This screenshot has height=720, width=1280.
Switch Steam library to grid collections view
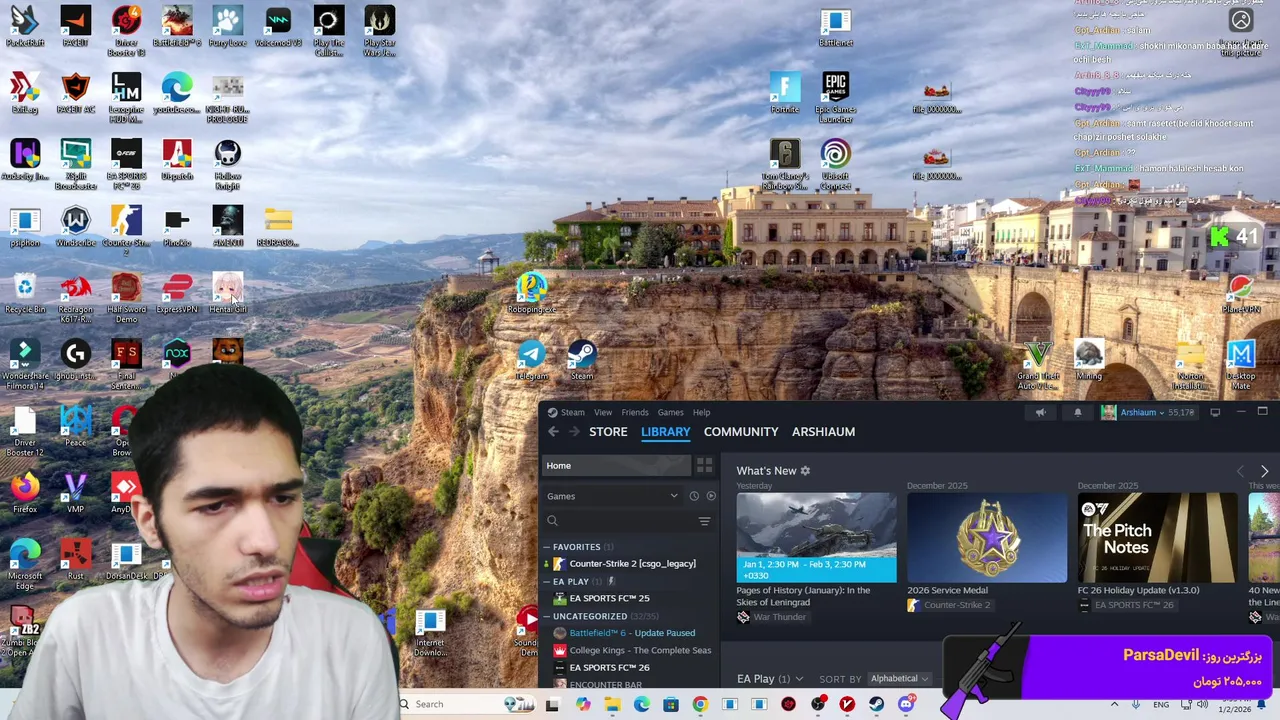pos(704,466)
